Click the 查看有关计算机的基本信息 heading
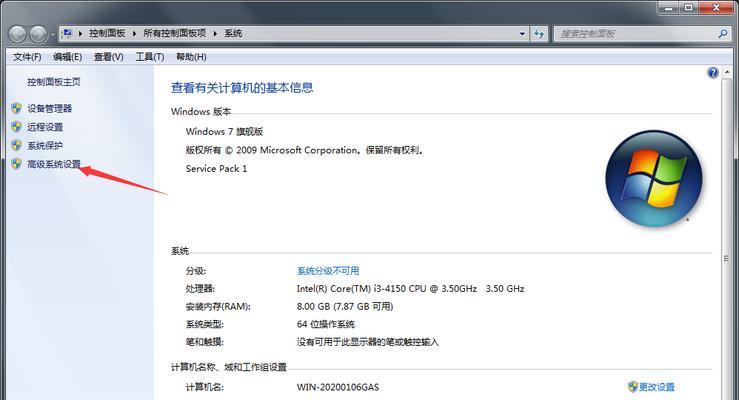This screenshot has height=400, width=739. 242,88
